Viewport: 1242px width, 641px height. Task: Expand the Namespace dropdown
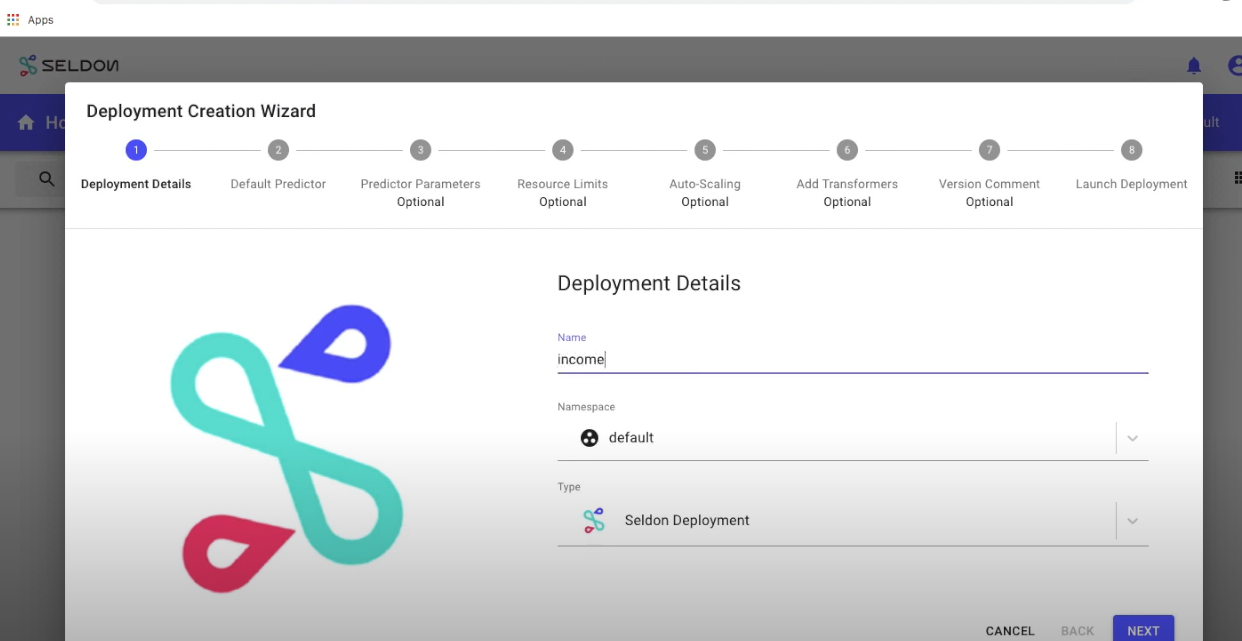pos(1132,437)
